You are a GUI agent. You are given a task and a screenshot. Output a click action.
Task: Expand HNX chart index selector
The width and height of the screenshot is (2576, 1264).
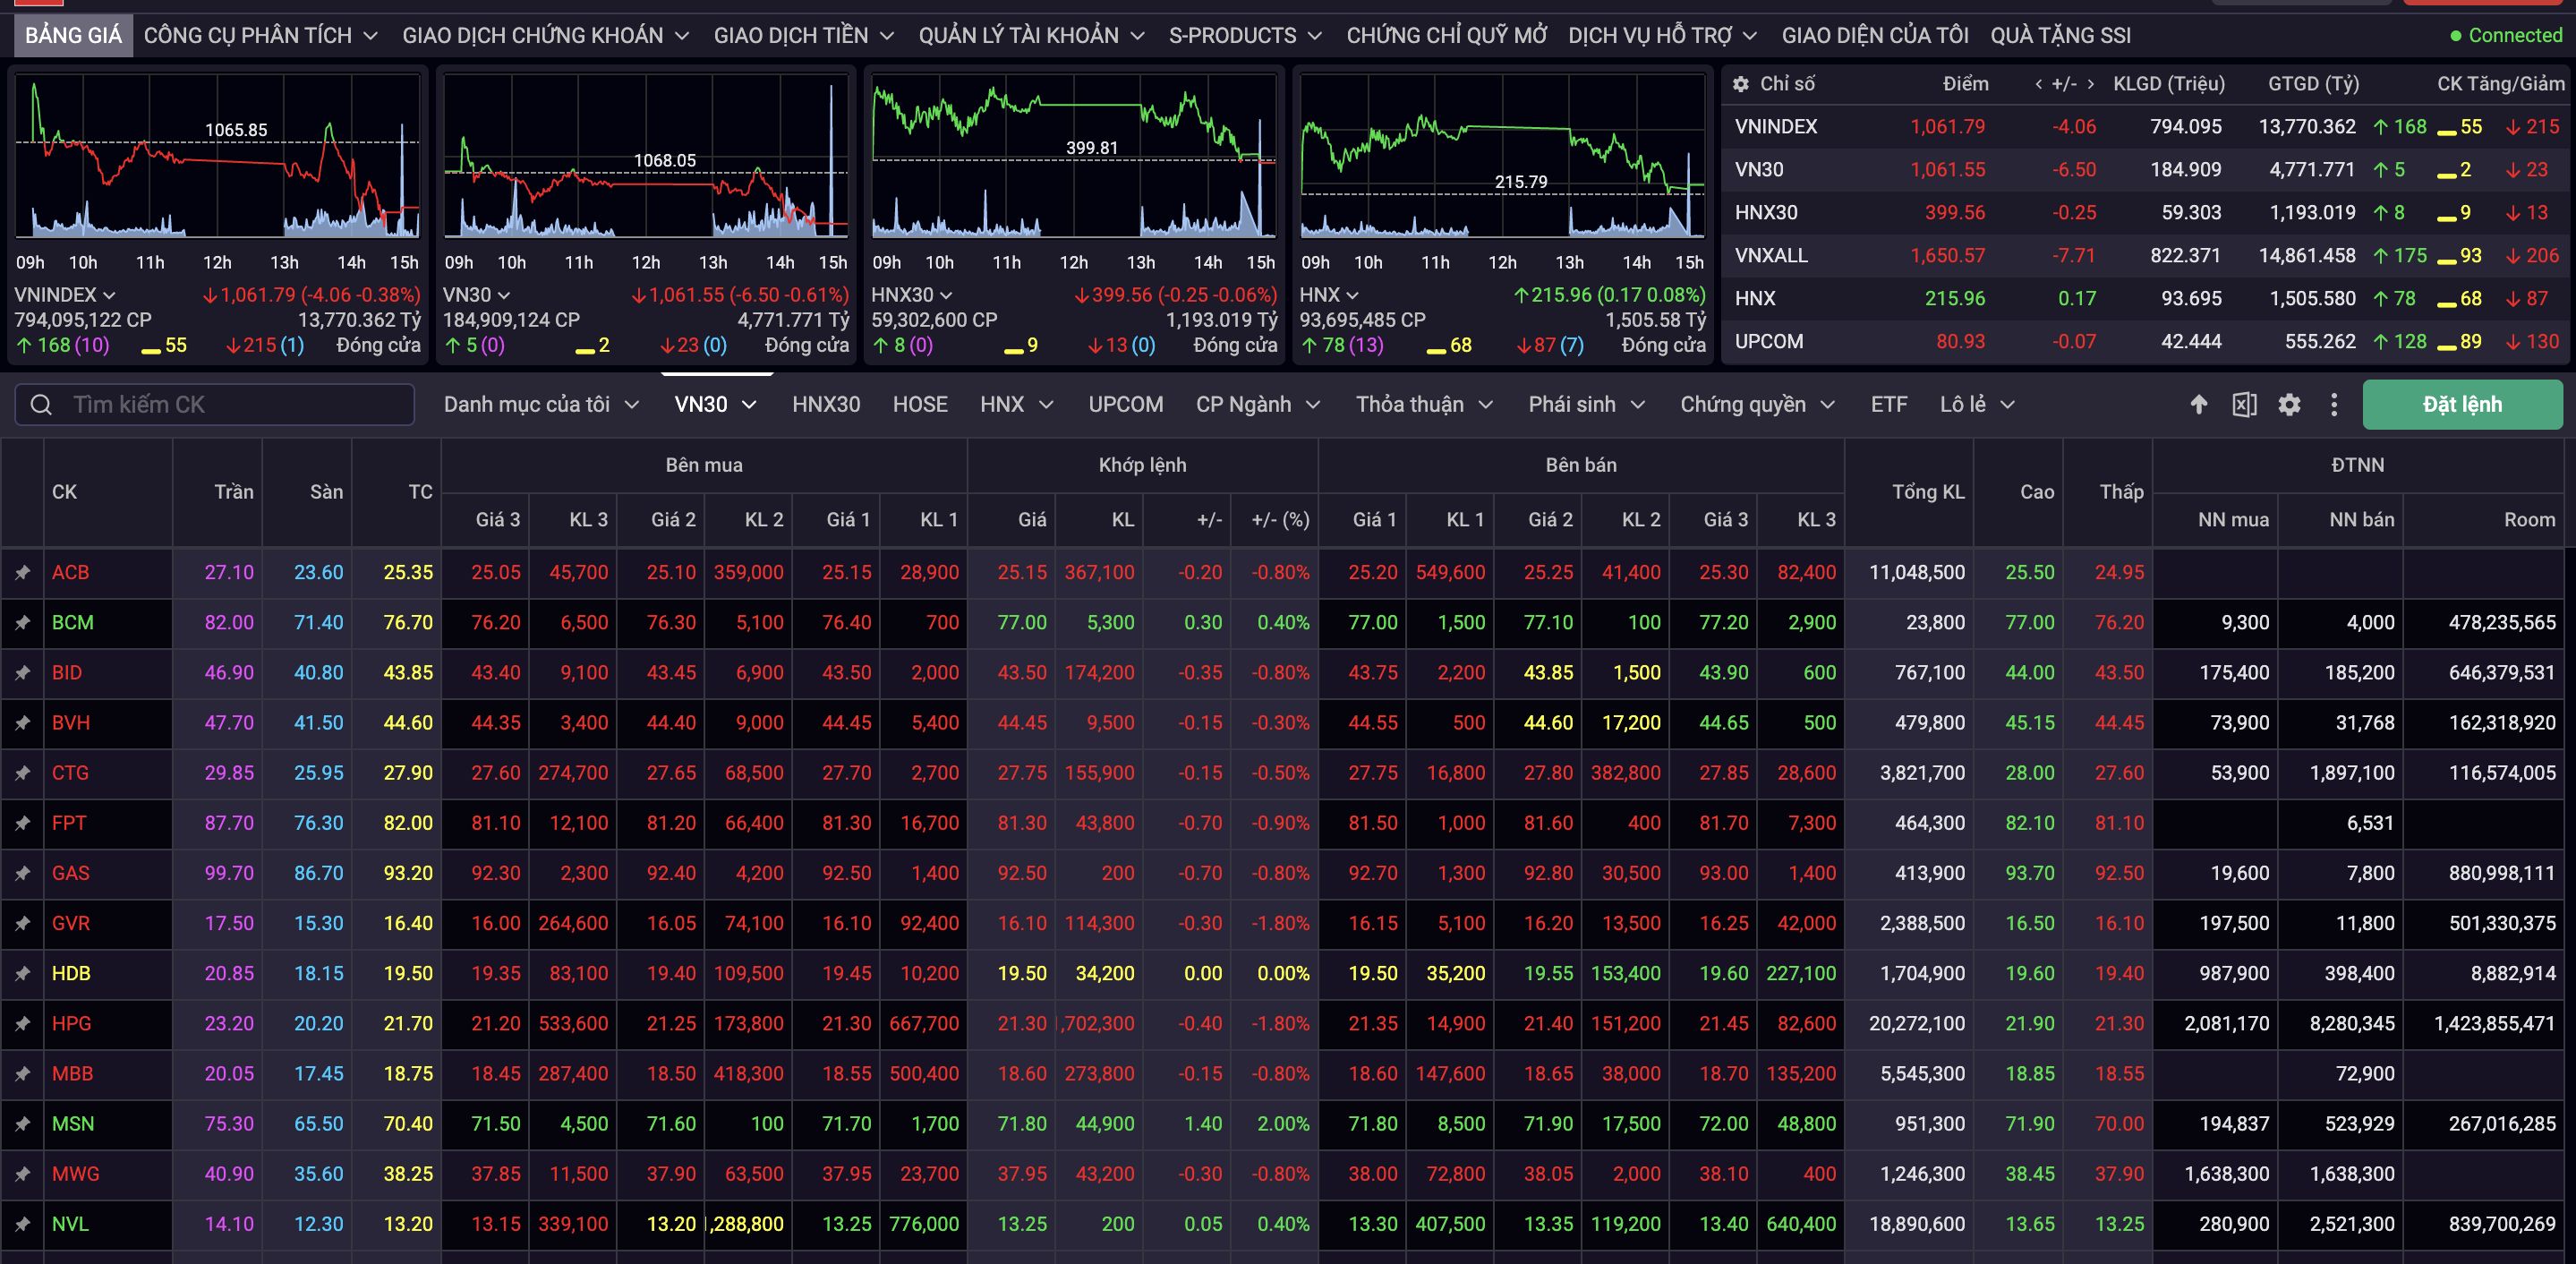click(x=1352, y=295)
